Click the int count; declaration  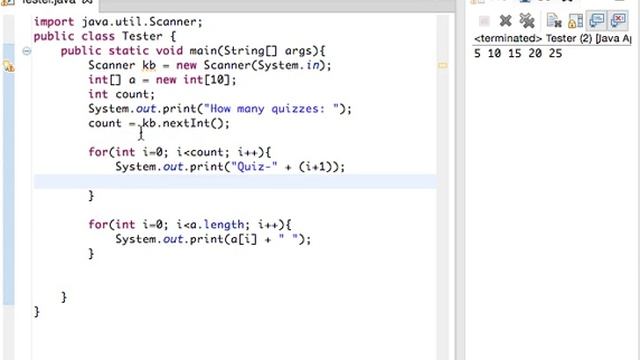(122, 94)
